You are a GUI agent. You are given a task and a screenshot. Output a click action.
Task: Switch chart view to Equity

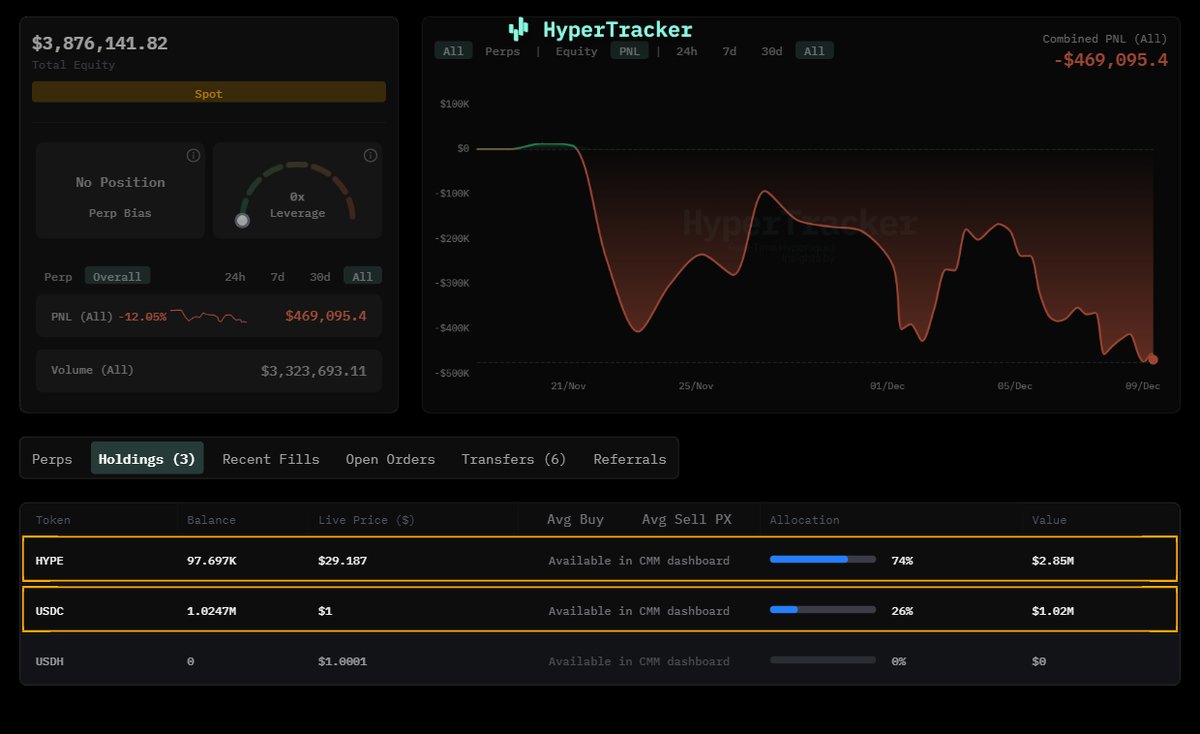coord(576,50)
